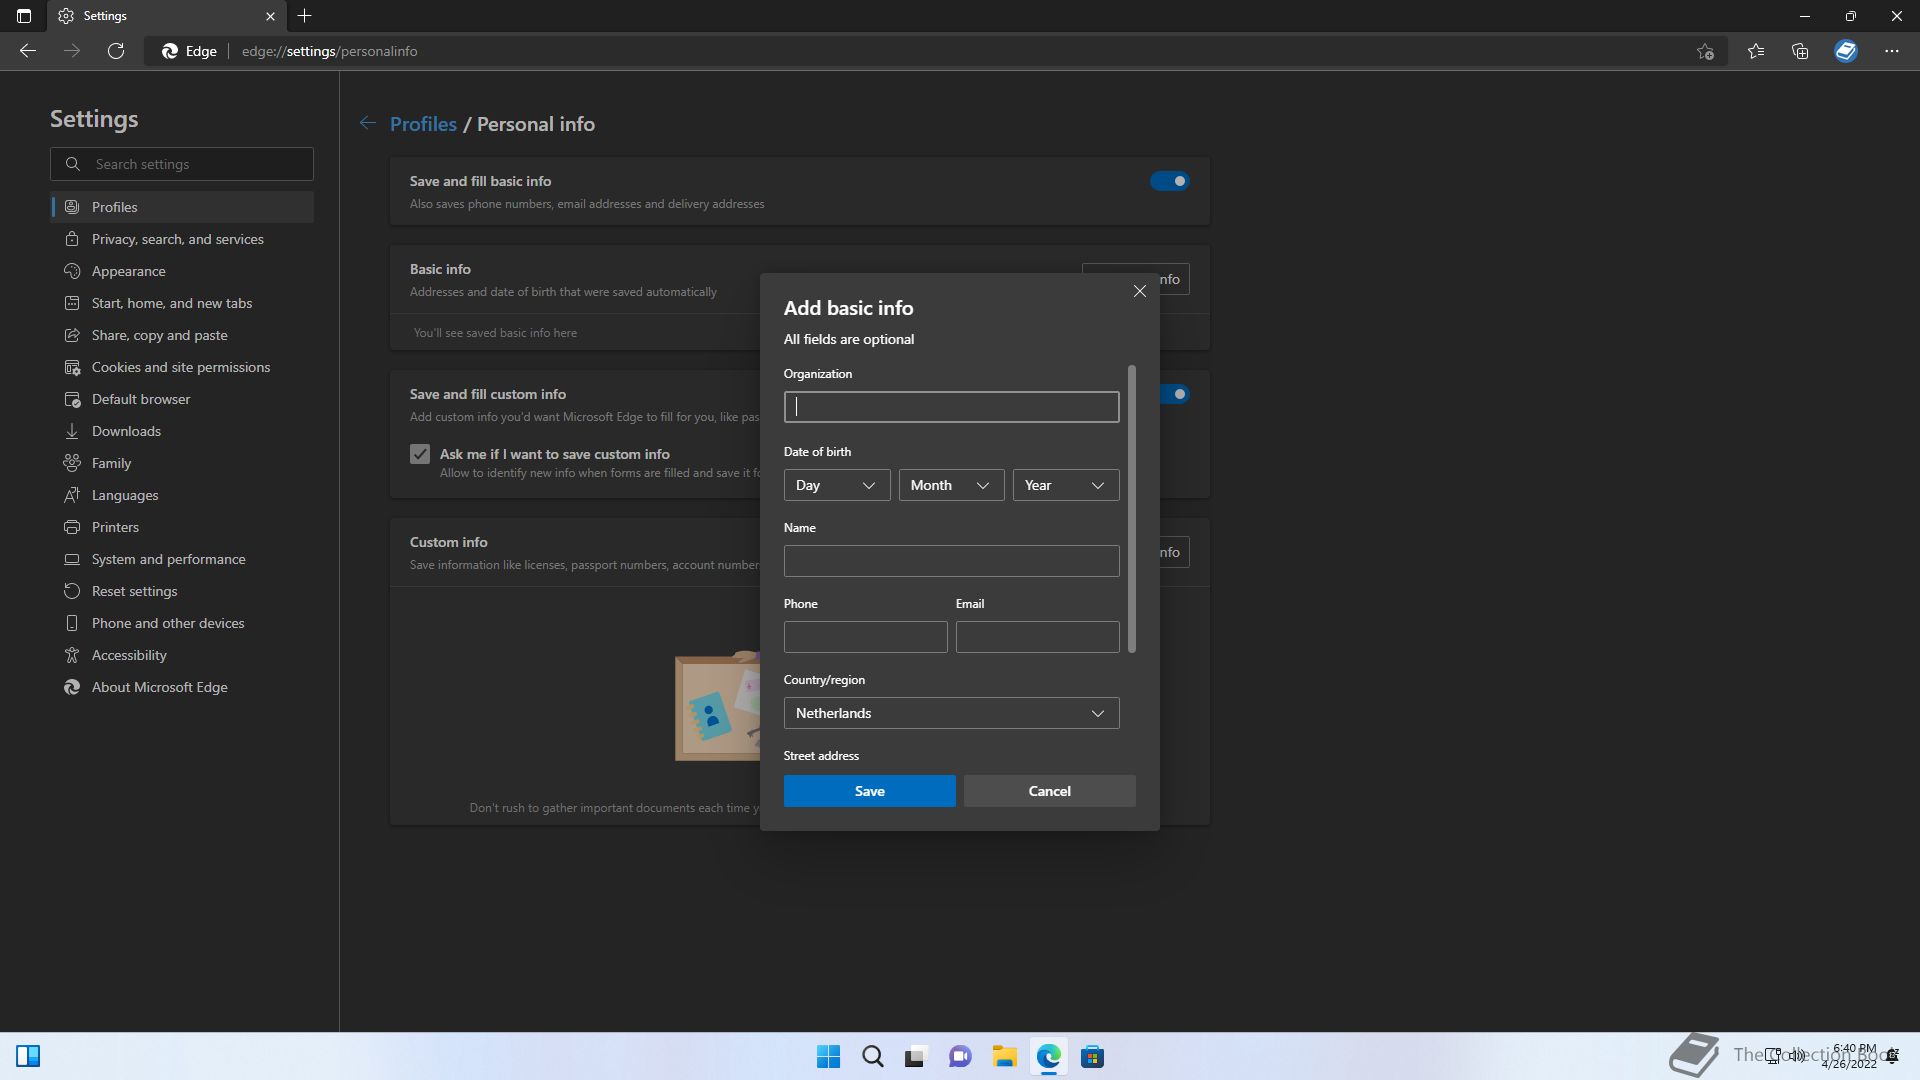This screenshot has height=1080, width=1920.
Task: Toggle Save and fill custom info switch
Action: (1177, 394)
